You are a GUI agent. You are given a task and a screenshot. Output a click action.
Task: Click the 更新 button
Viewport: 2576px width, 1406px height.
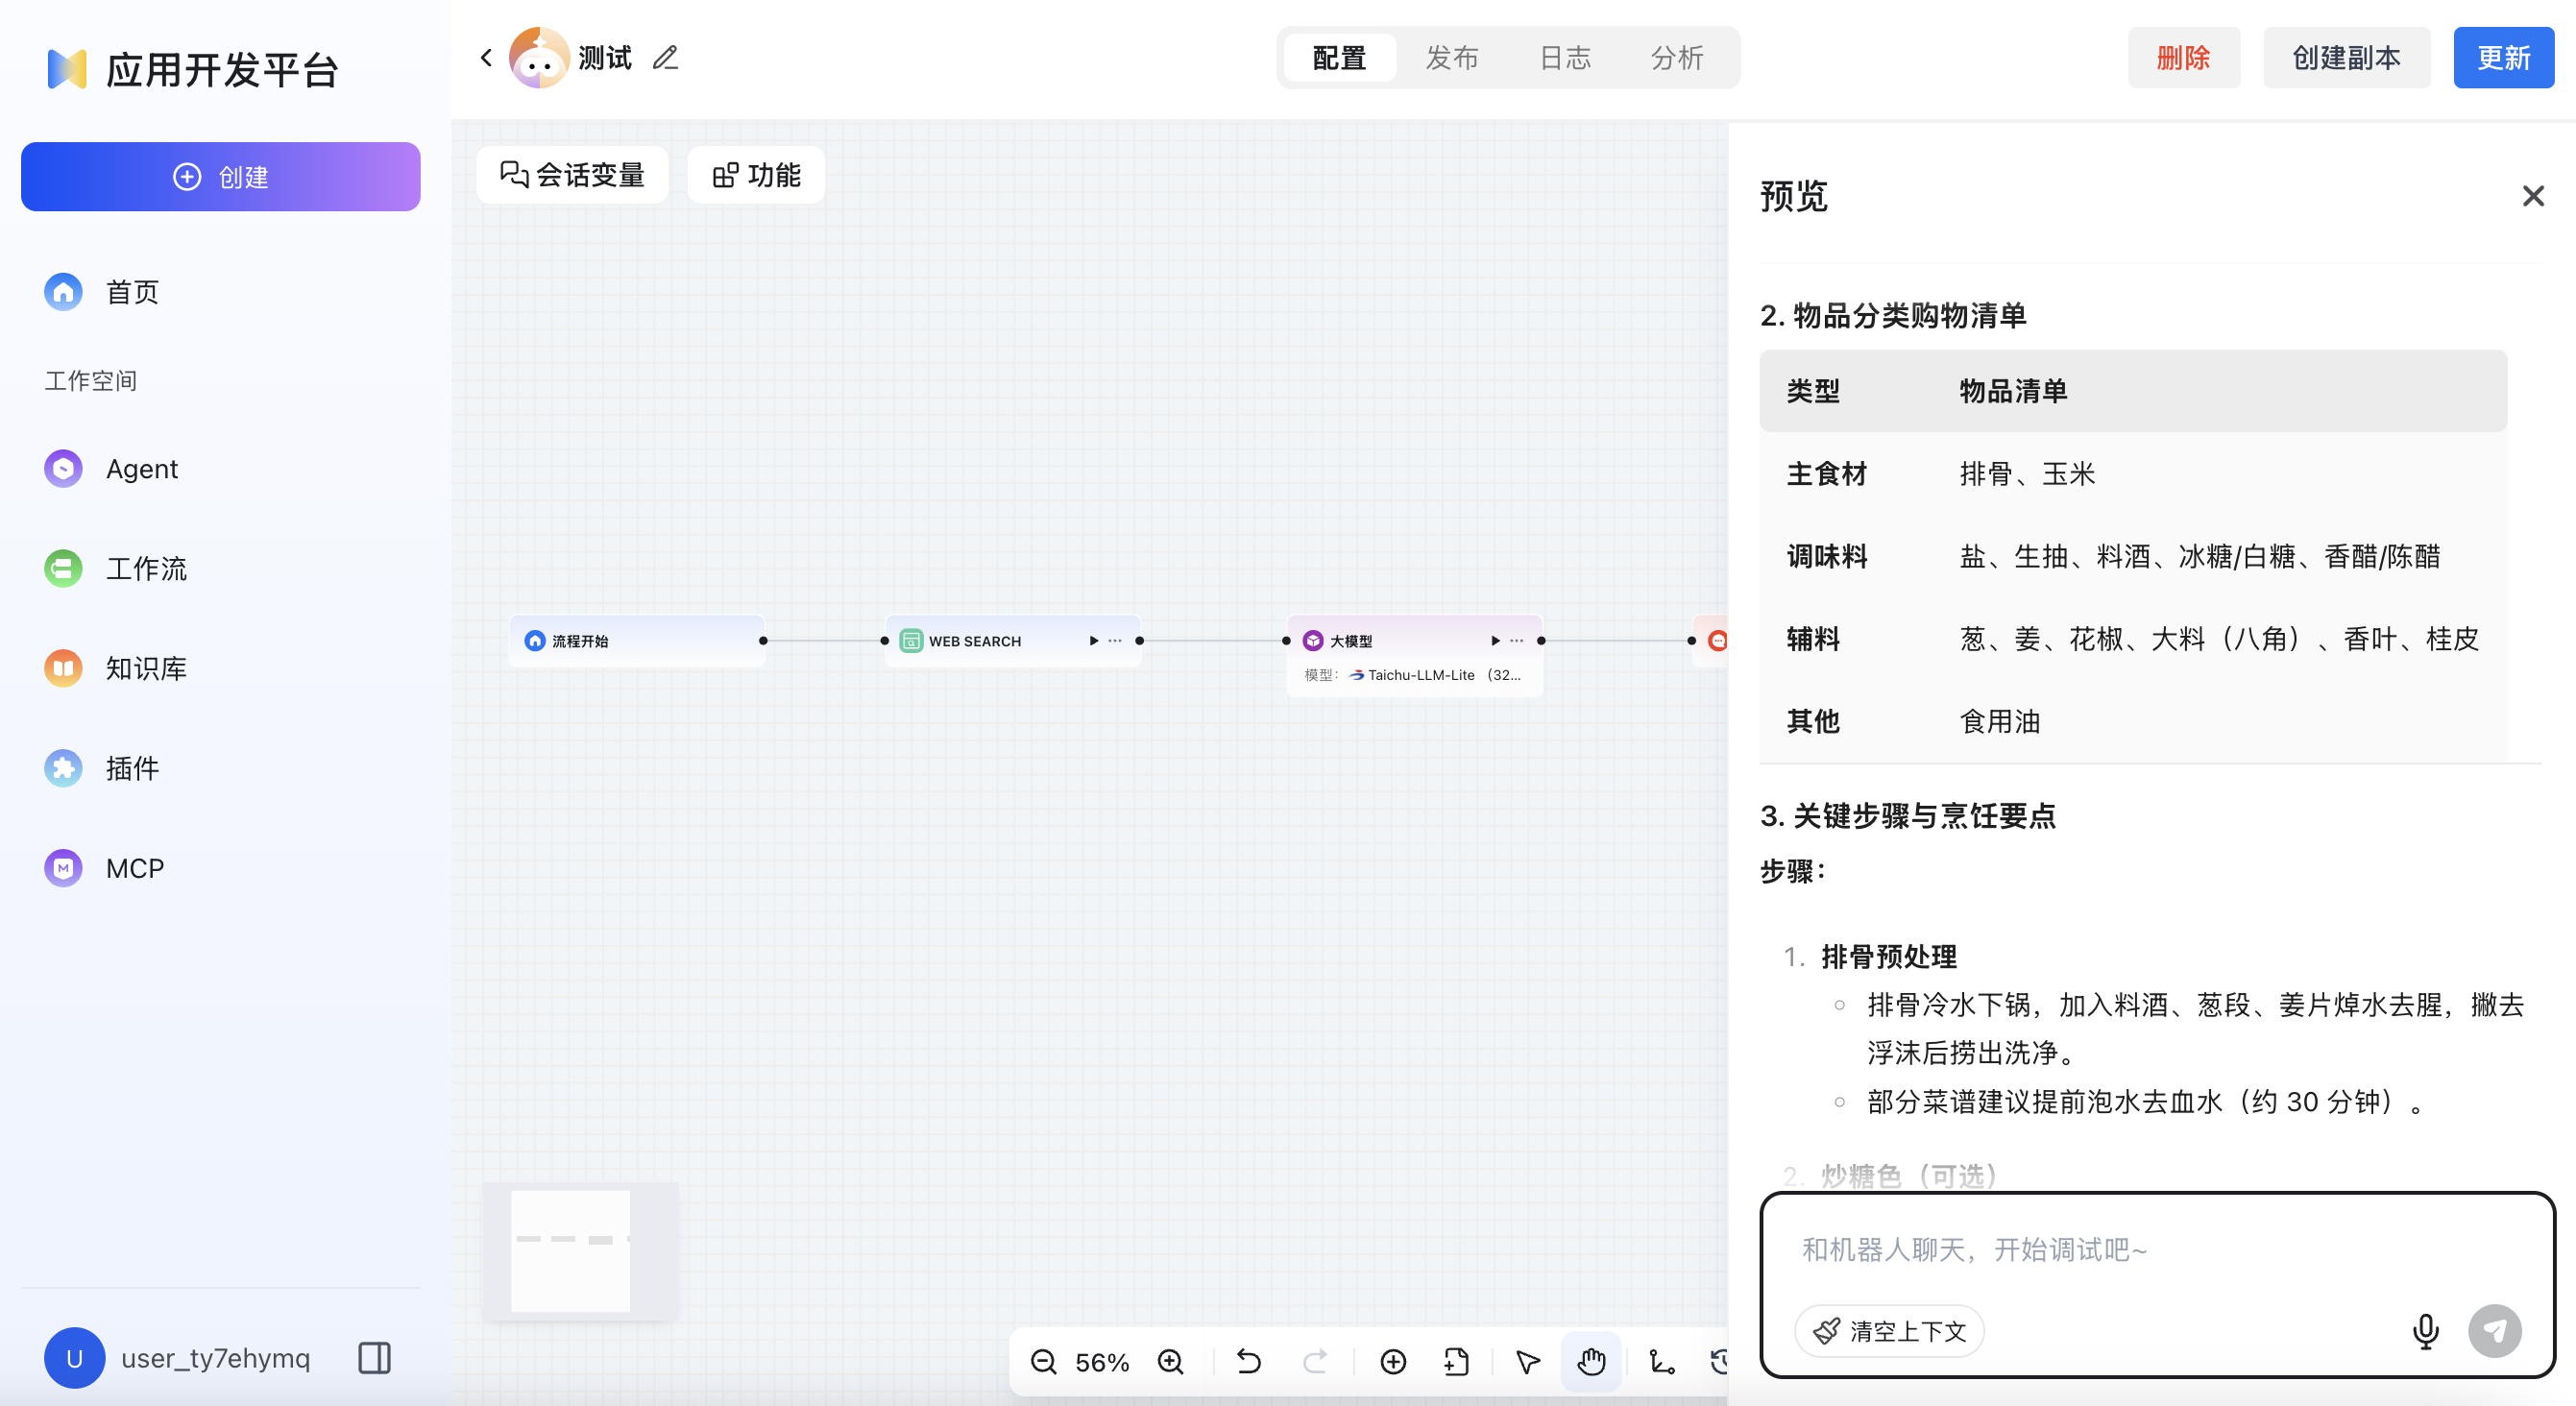(x=2504, y=57)
